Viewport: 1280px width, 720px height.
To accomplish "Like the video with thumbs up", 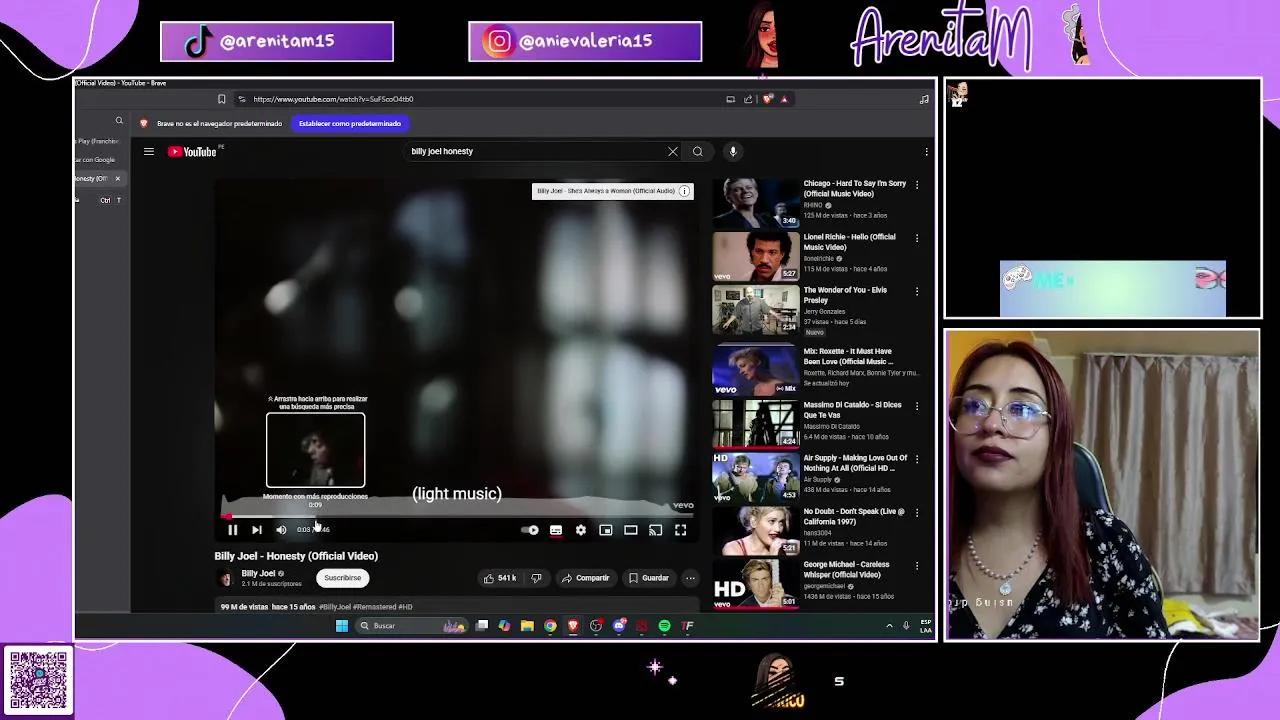I will click(x=500, y=578).
